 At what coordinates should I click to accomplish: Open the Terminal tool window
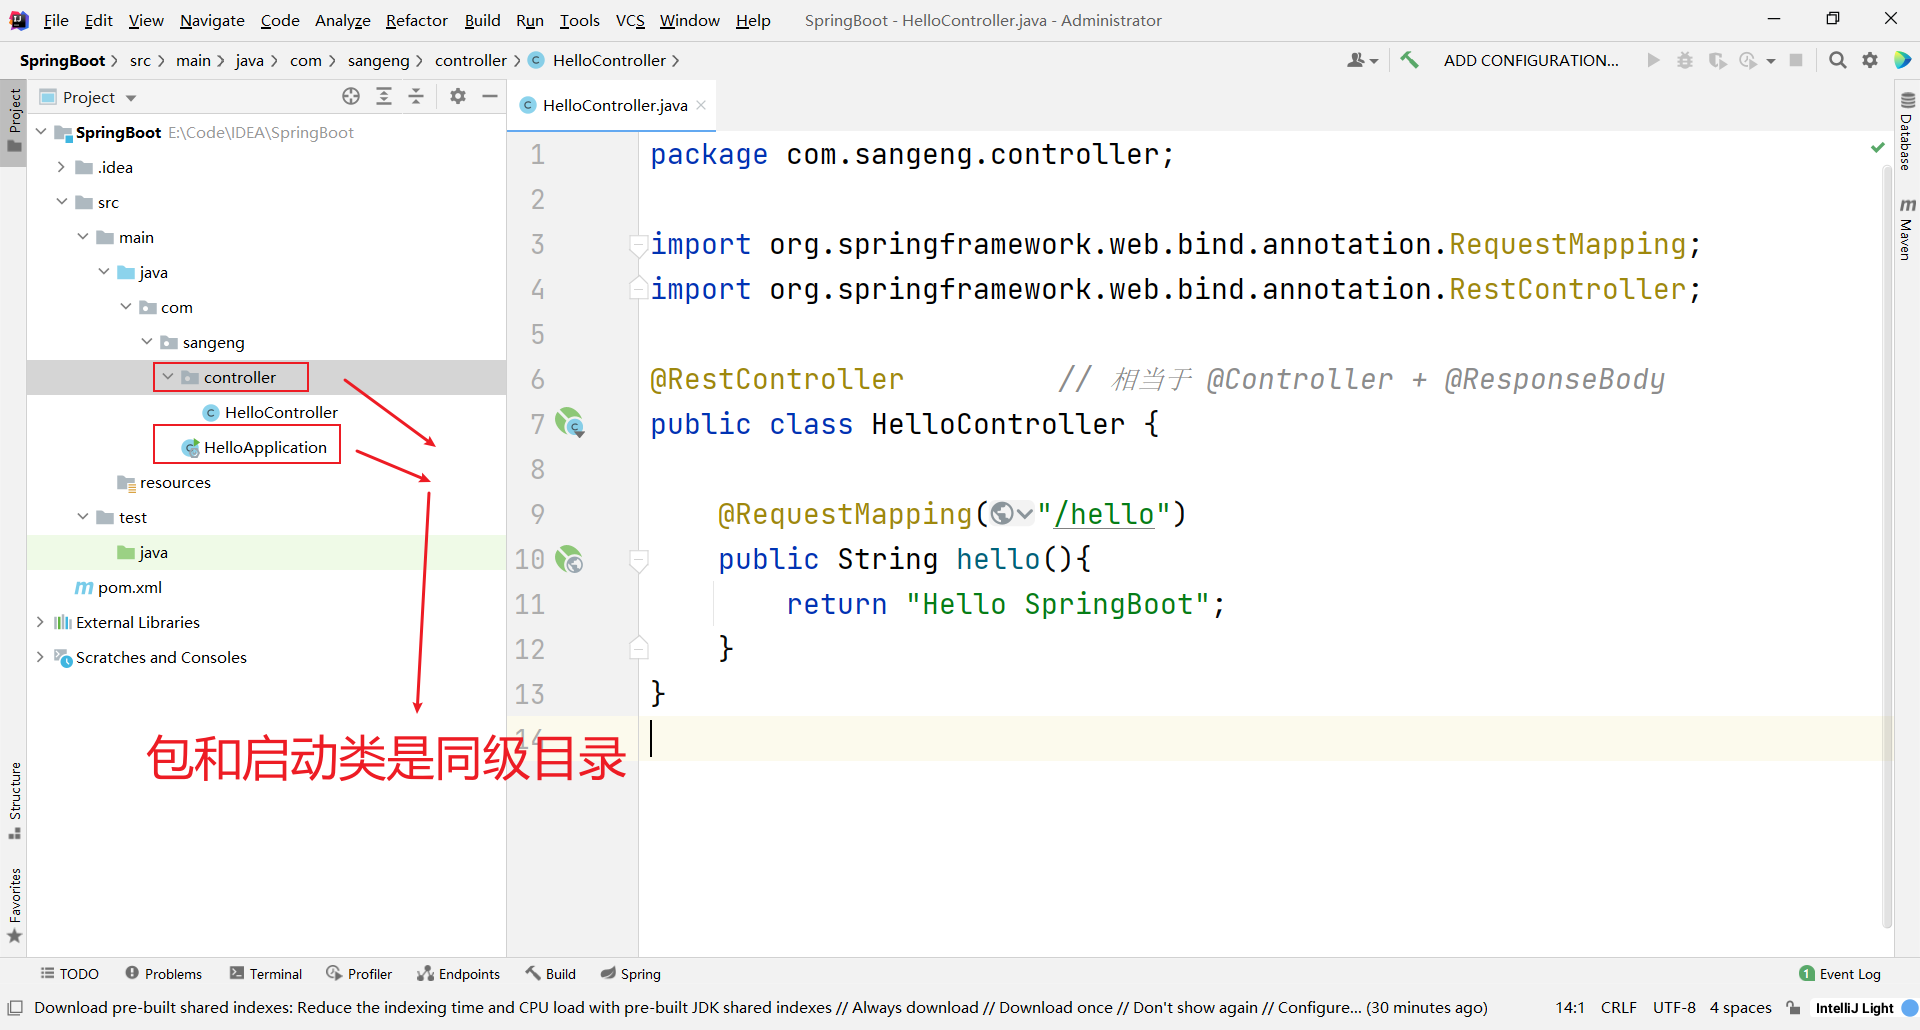click(x=266, y=974)
